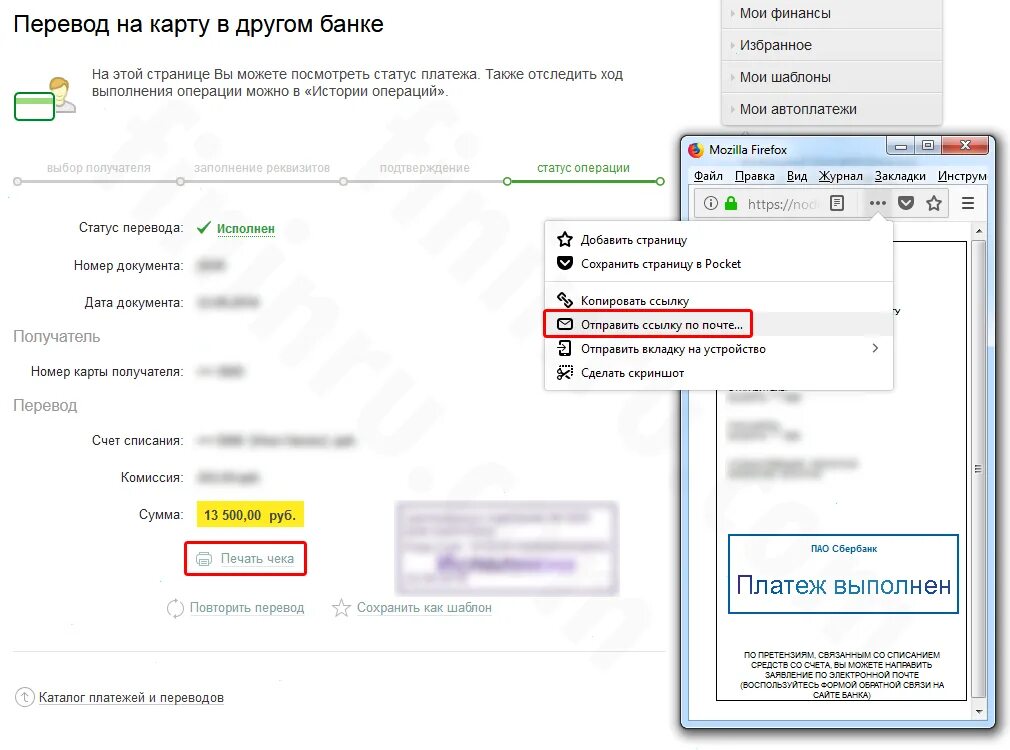Toggle Reader View icon in address bar

837,204
